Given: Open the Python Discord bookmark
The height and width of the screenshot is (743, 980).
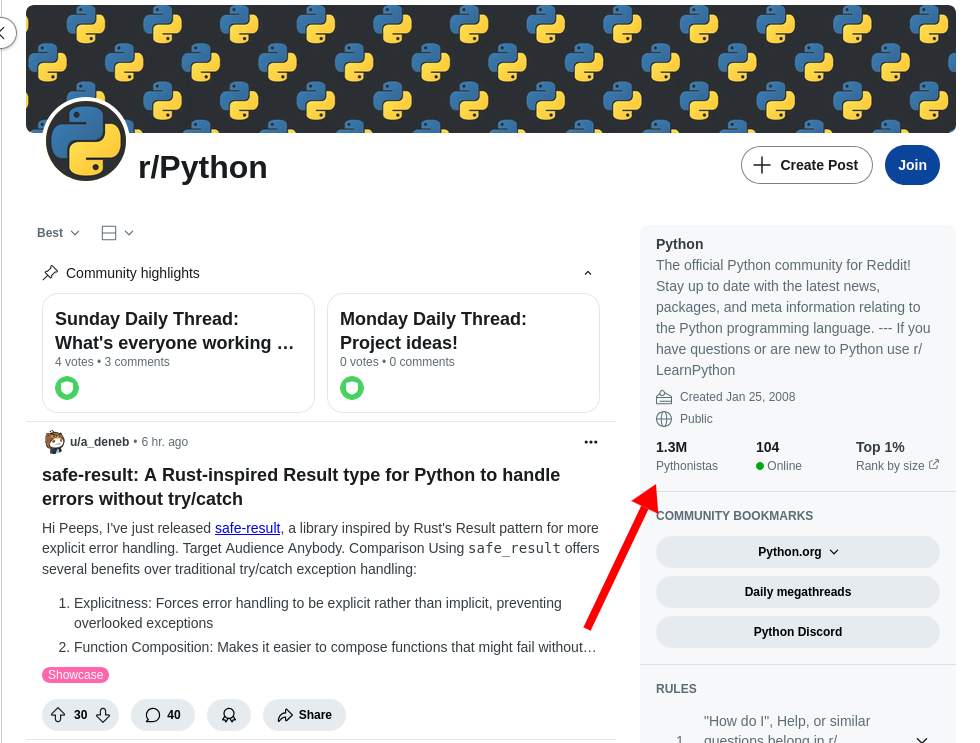Looking at the screenshot, I should click(x=797, y=631).
